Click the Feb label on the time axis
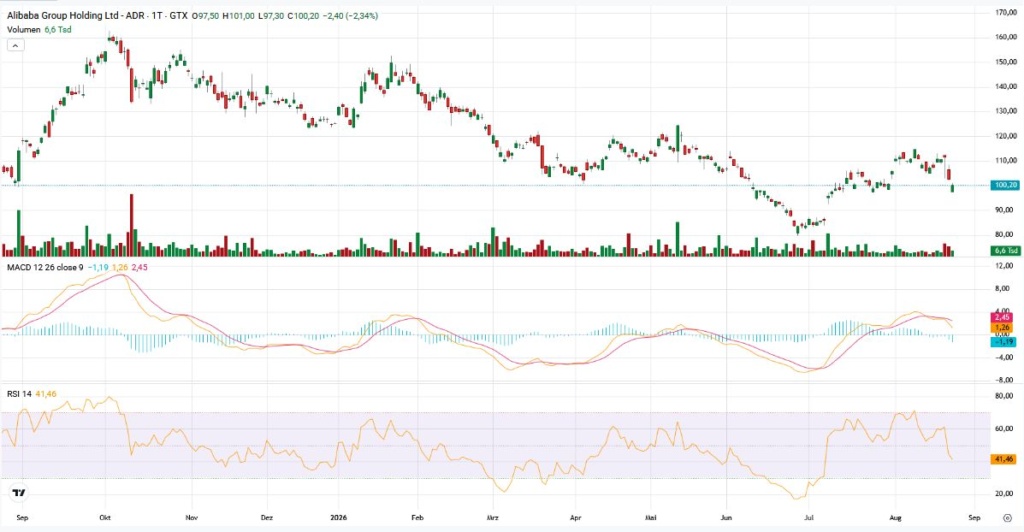Screen dimensions: 1024x532 (x=417, y=518)
